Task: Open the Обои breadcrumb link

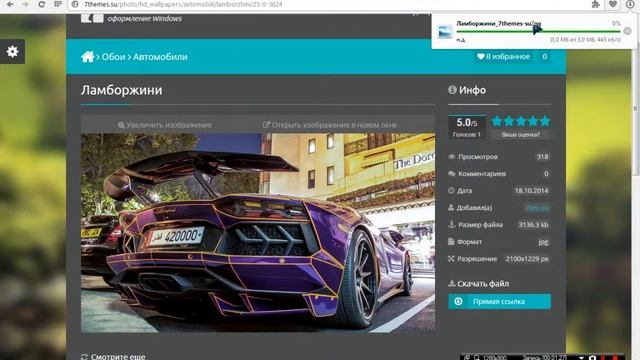Action: tap(113, 57)
